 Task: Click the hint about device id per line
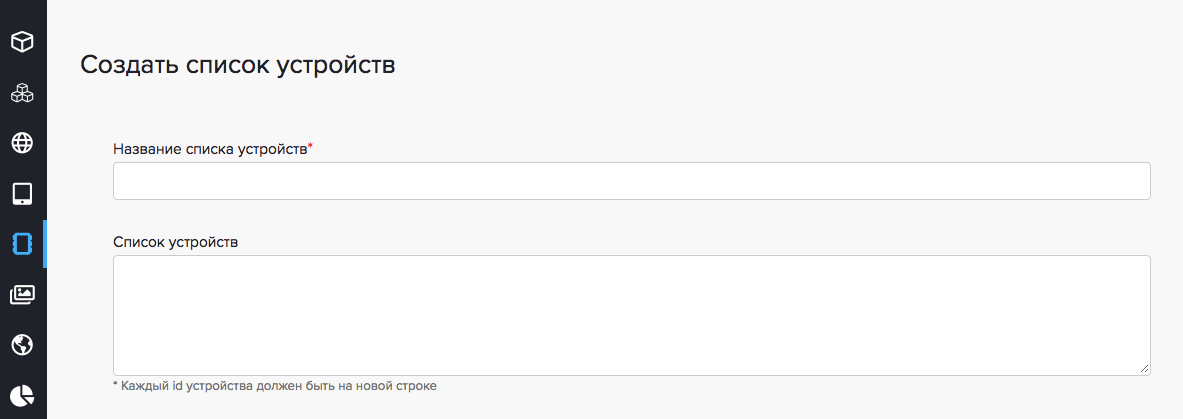pyautogui.click(x=275, y=385)
